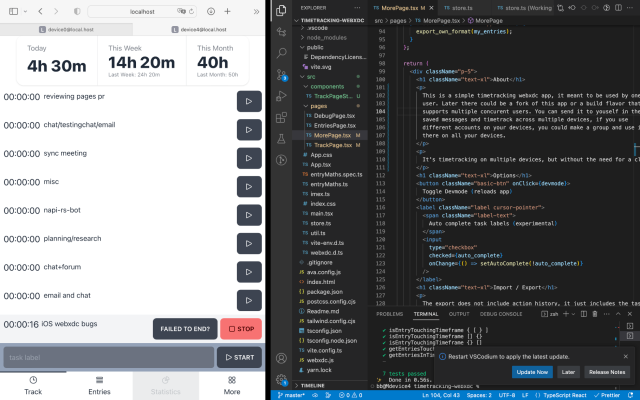Viewport: 640px width, 400px height.
Task: Open the store.ts editor tab
Action: (458, 8)
